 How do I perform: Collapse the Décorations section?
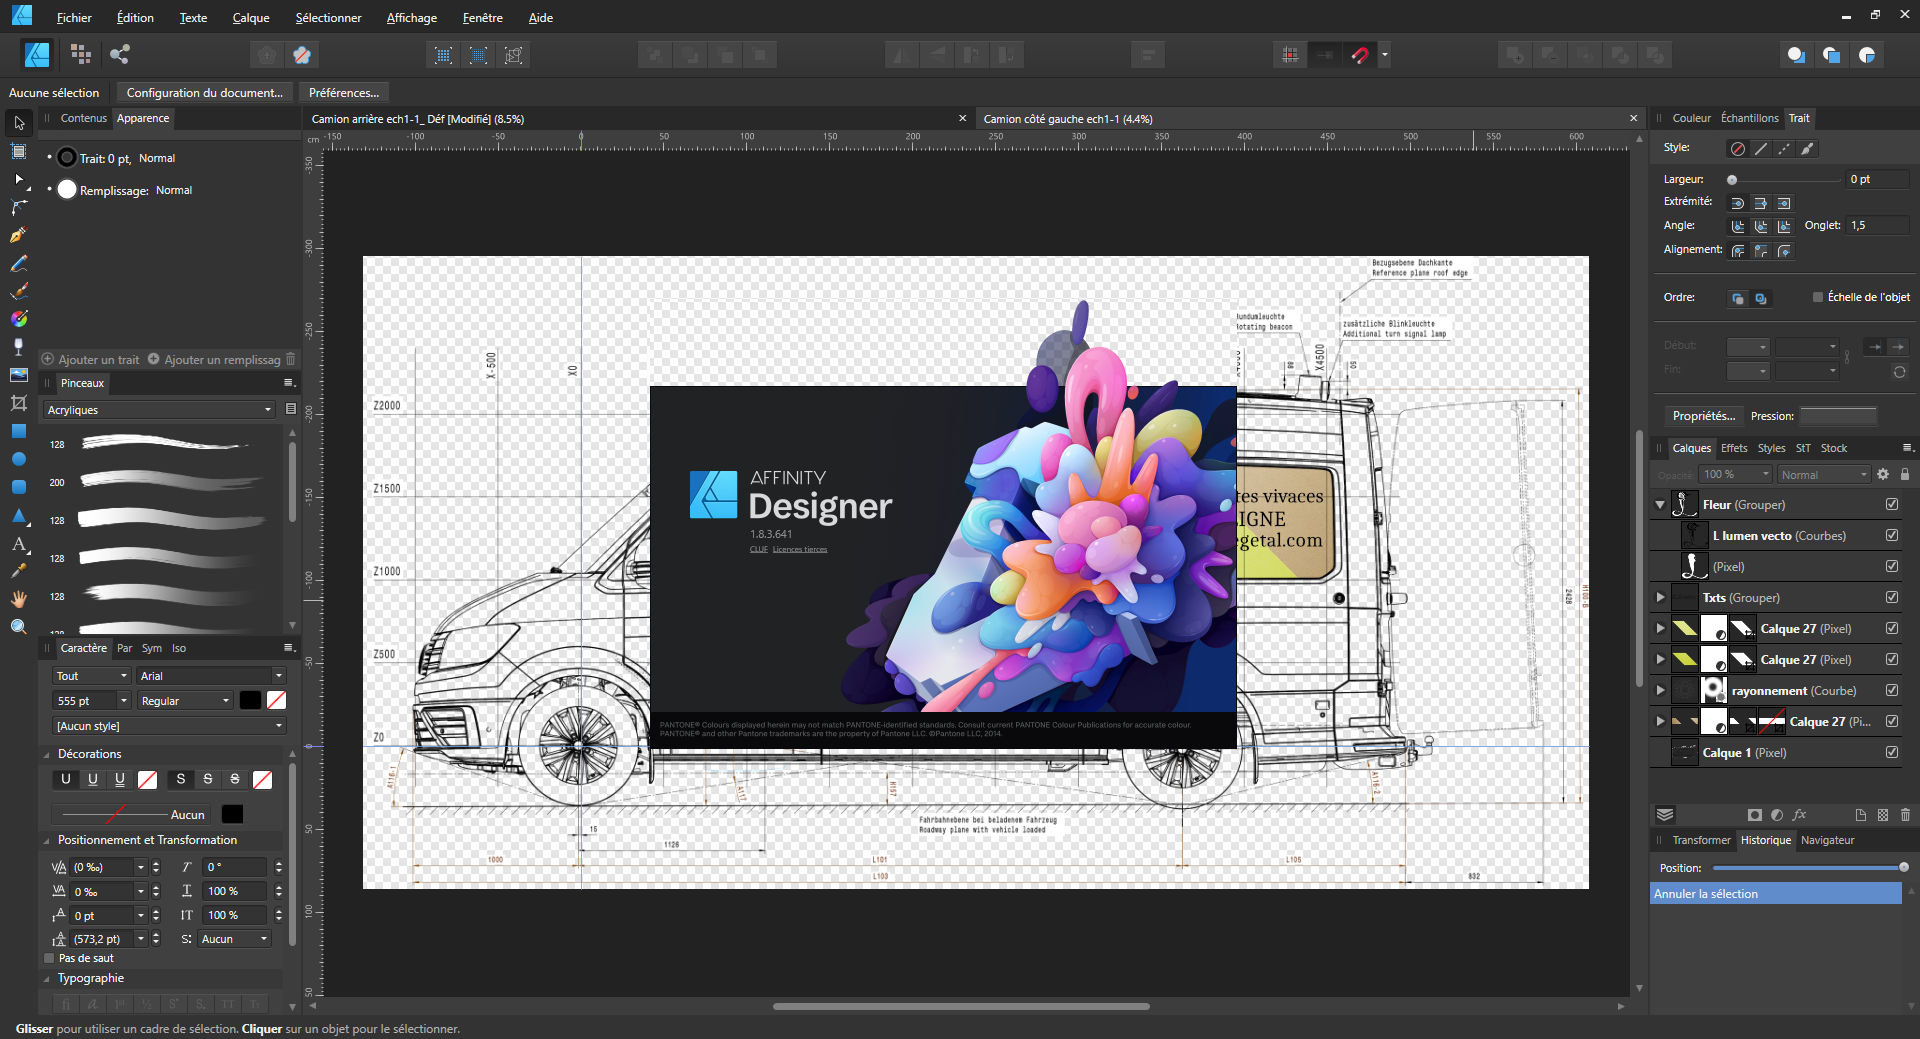(47, 755)
